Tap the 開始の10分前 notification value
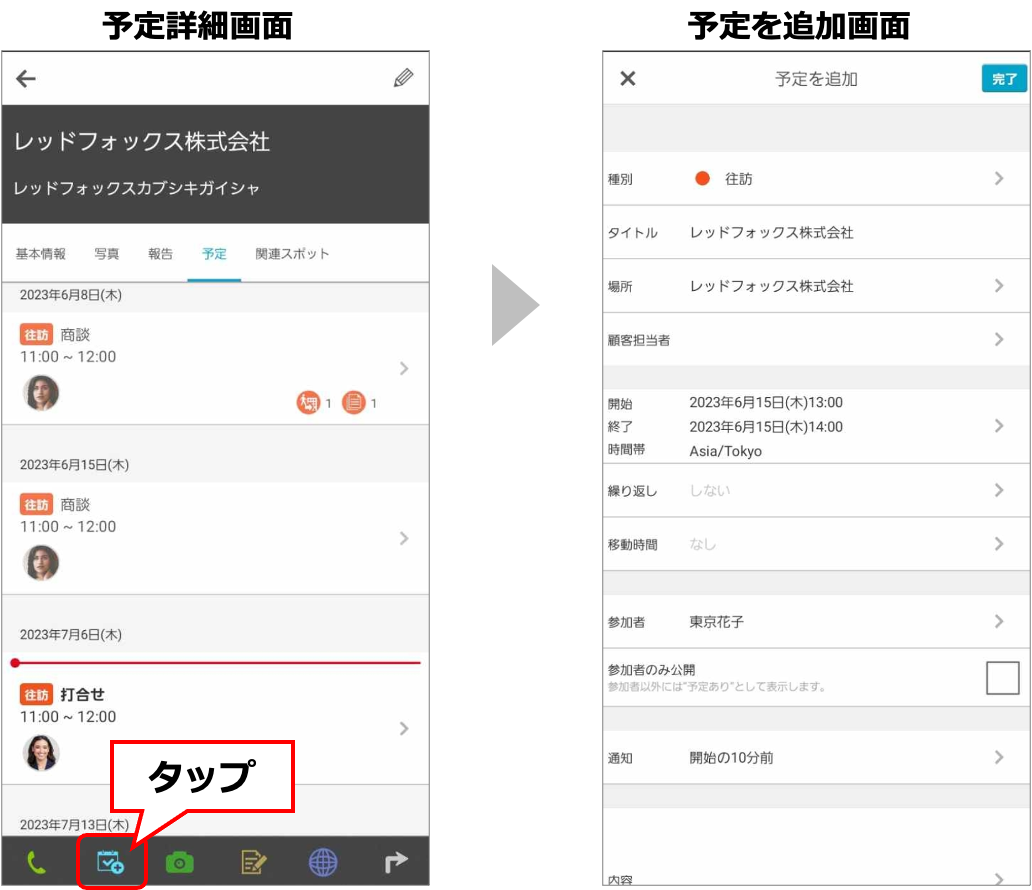Screen dimensions: 1032x890 [731, 758]
